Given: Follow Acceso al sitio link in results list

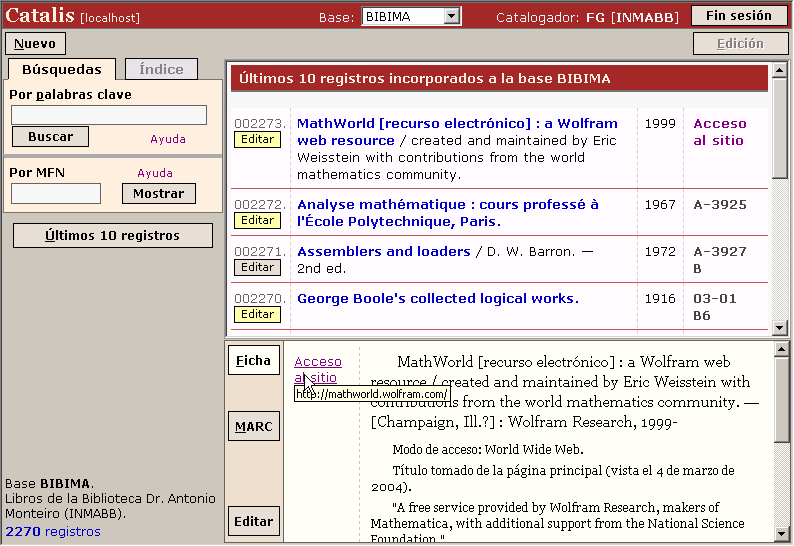Looking at the screenshot, I should coord(719,132).
